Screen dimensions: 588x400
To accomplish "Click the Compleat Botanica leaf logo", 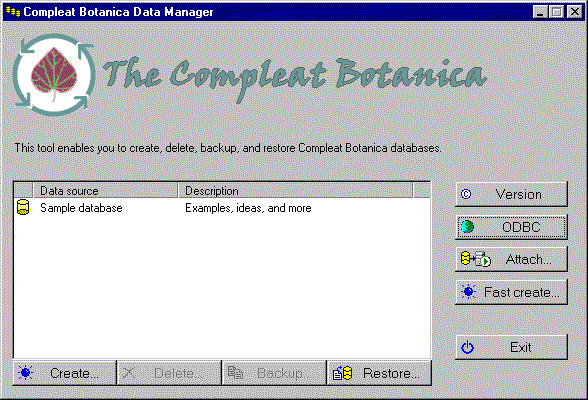I will click(x=54, y=74).
